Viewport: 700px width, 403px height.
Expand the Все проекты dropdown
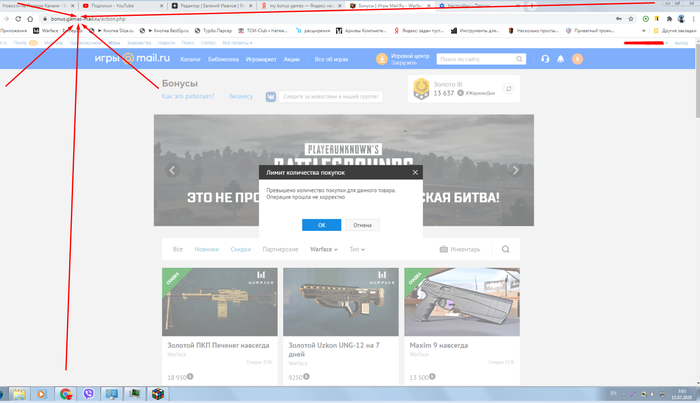tap(237, 43)
